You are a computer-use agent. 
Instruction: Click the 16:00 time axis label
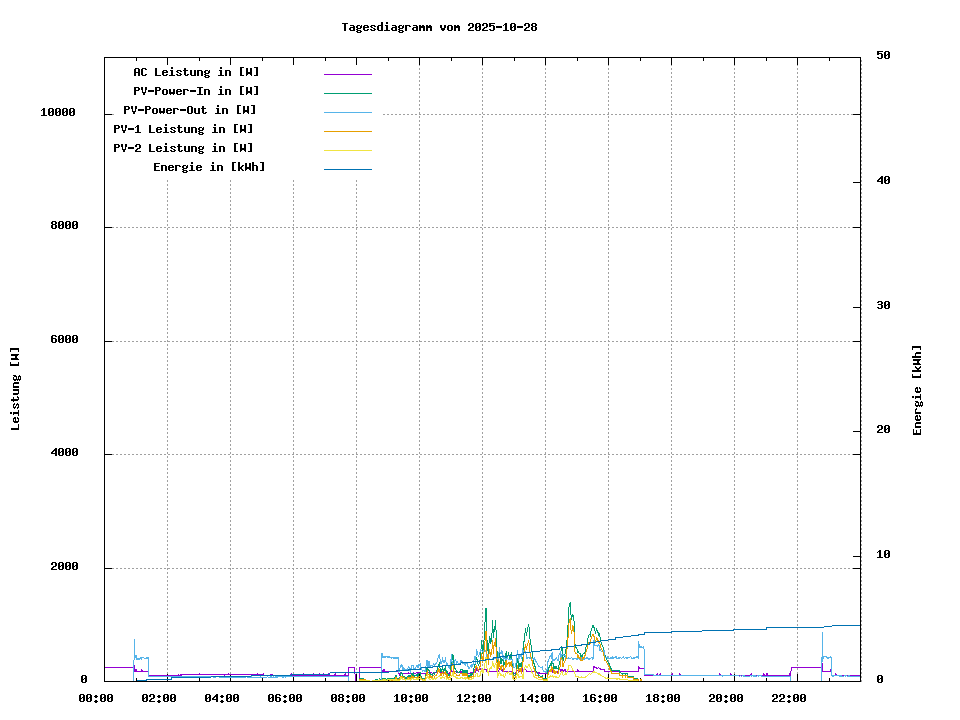pos(600,698)
